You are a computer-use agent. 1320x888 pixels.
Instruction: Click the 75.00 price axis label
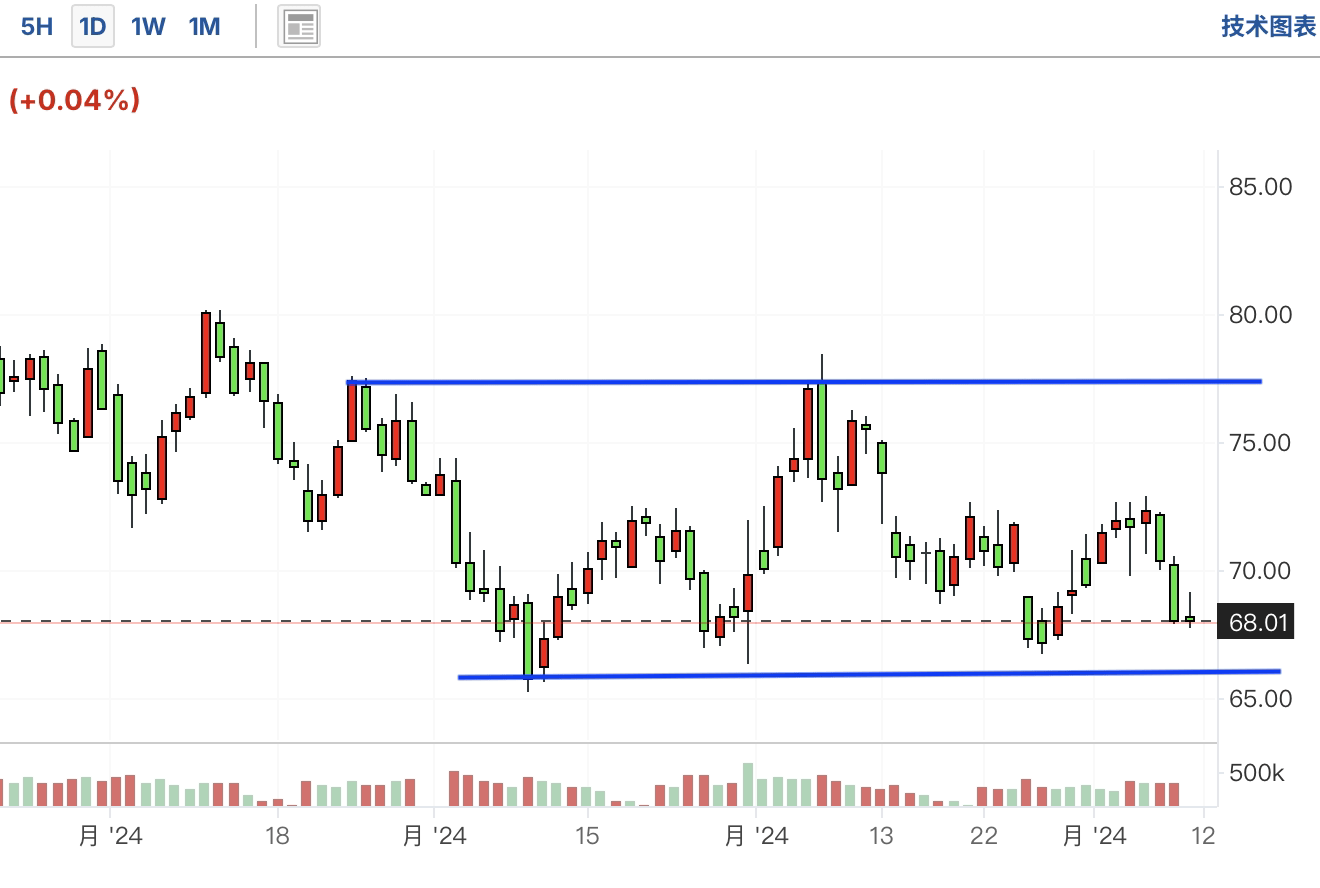click(x=1260, y=443)
